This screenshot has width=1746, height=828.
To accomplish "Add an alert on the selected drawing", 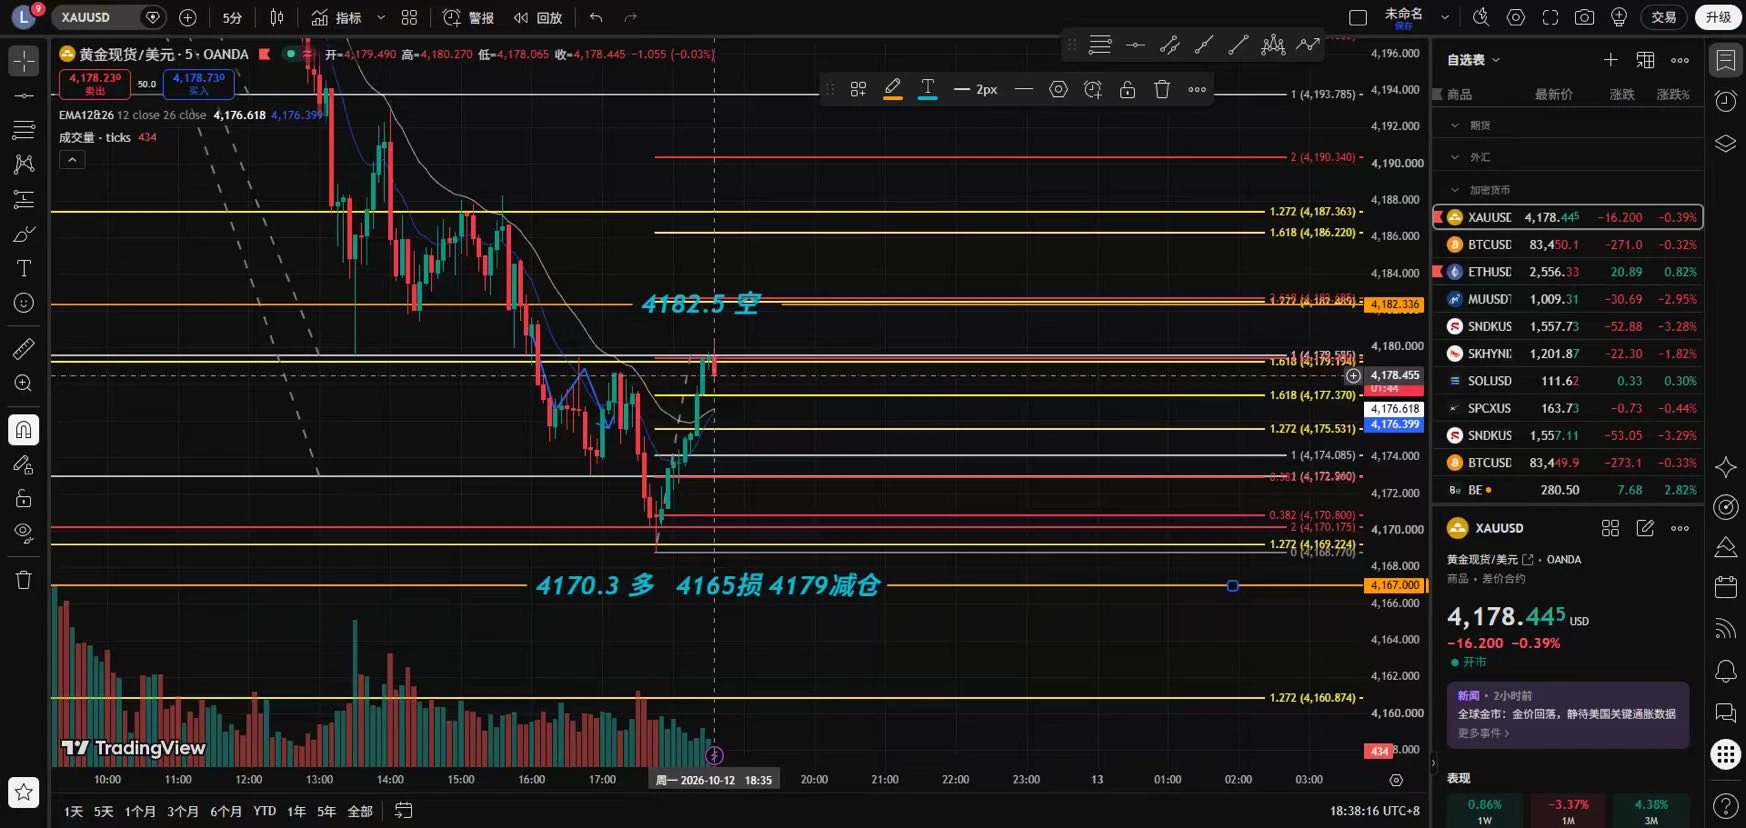I will point(1093,90).
